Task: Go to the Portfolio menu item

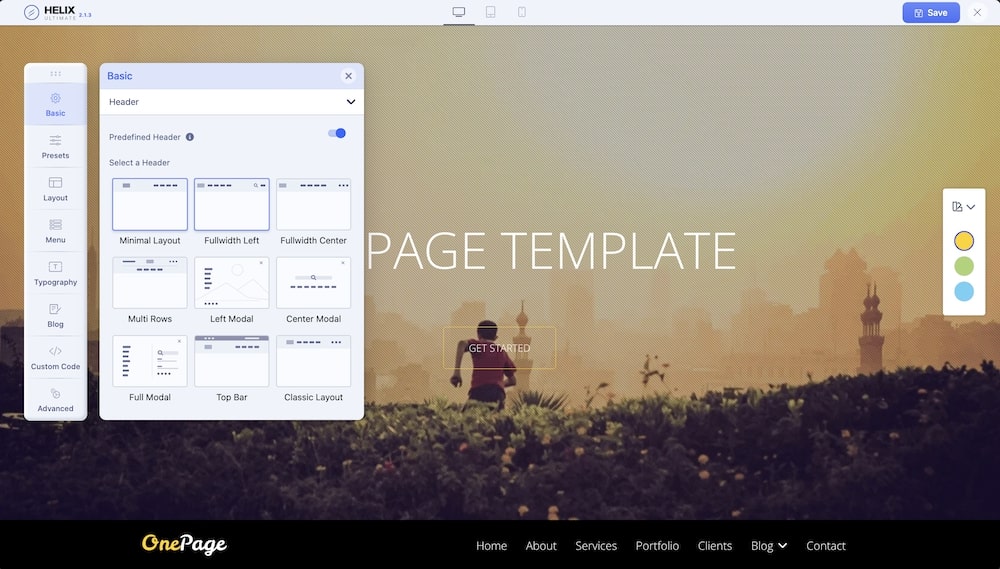Action: pos(657,546)
